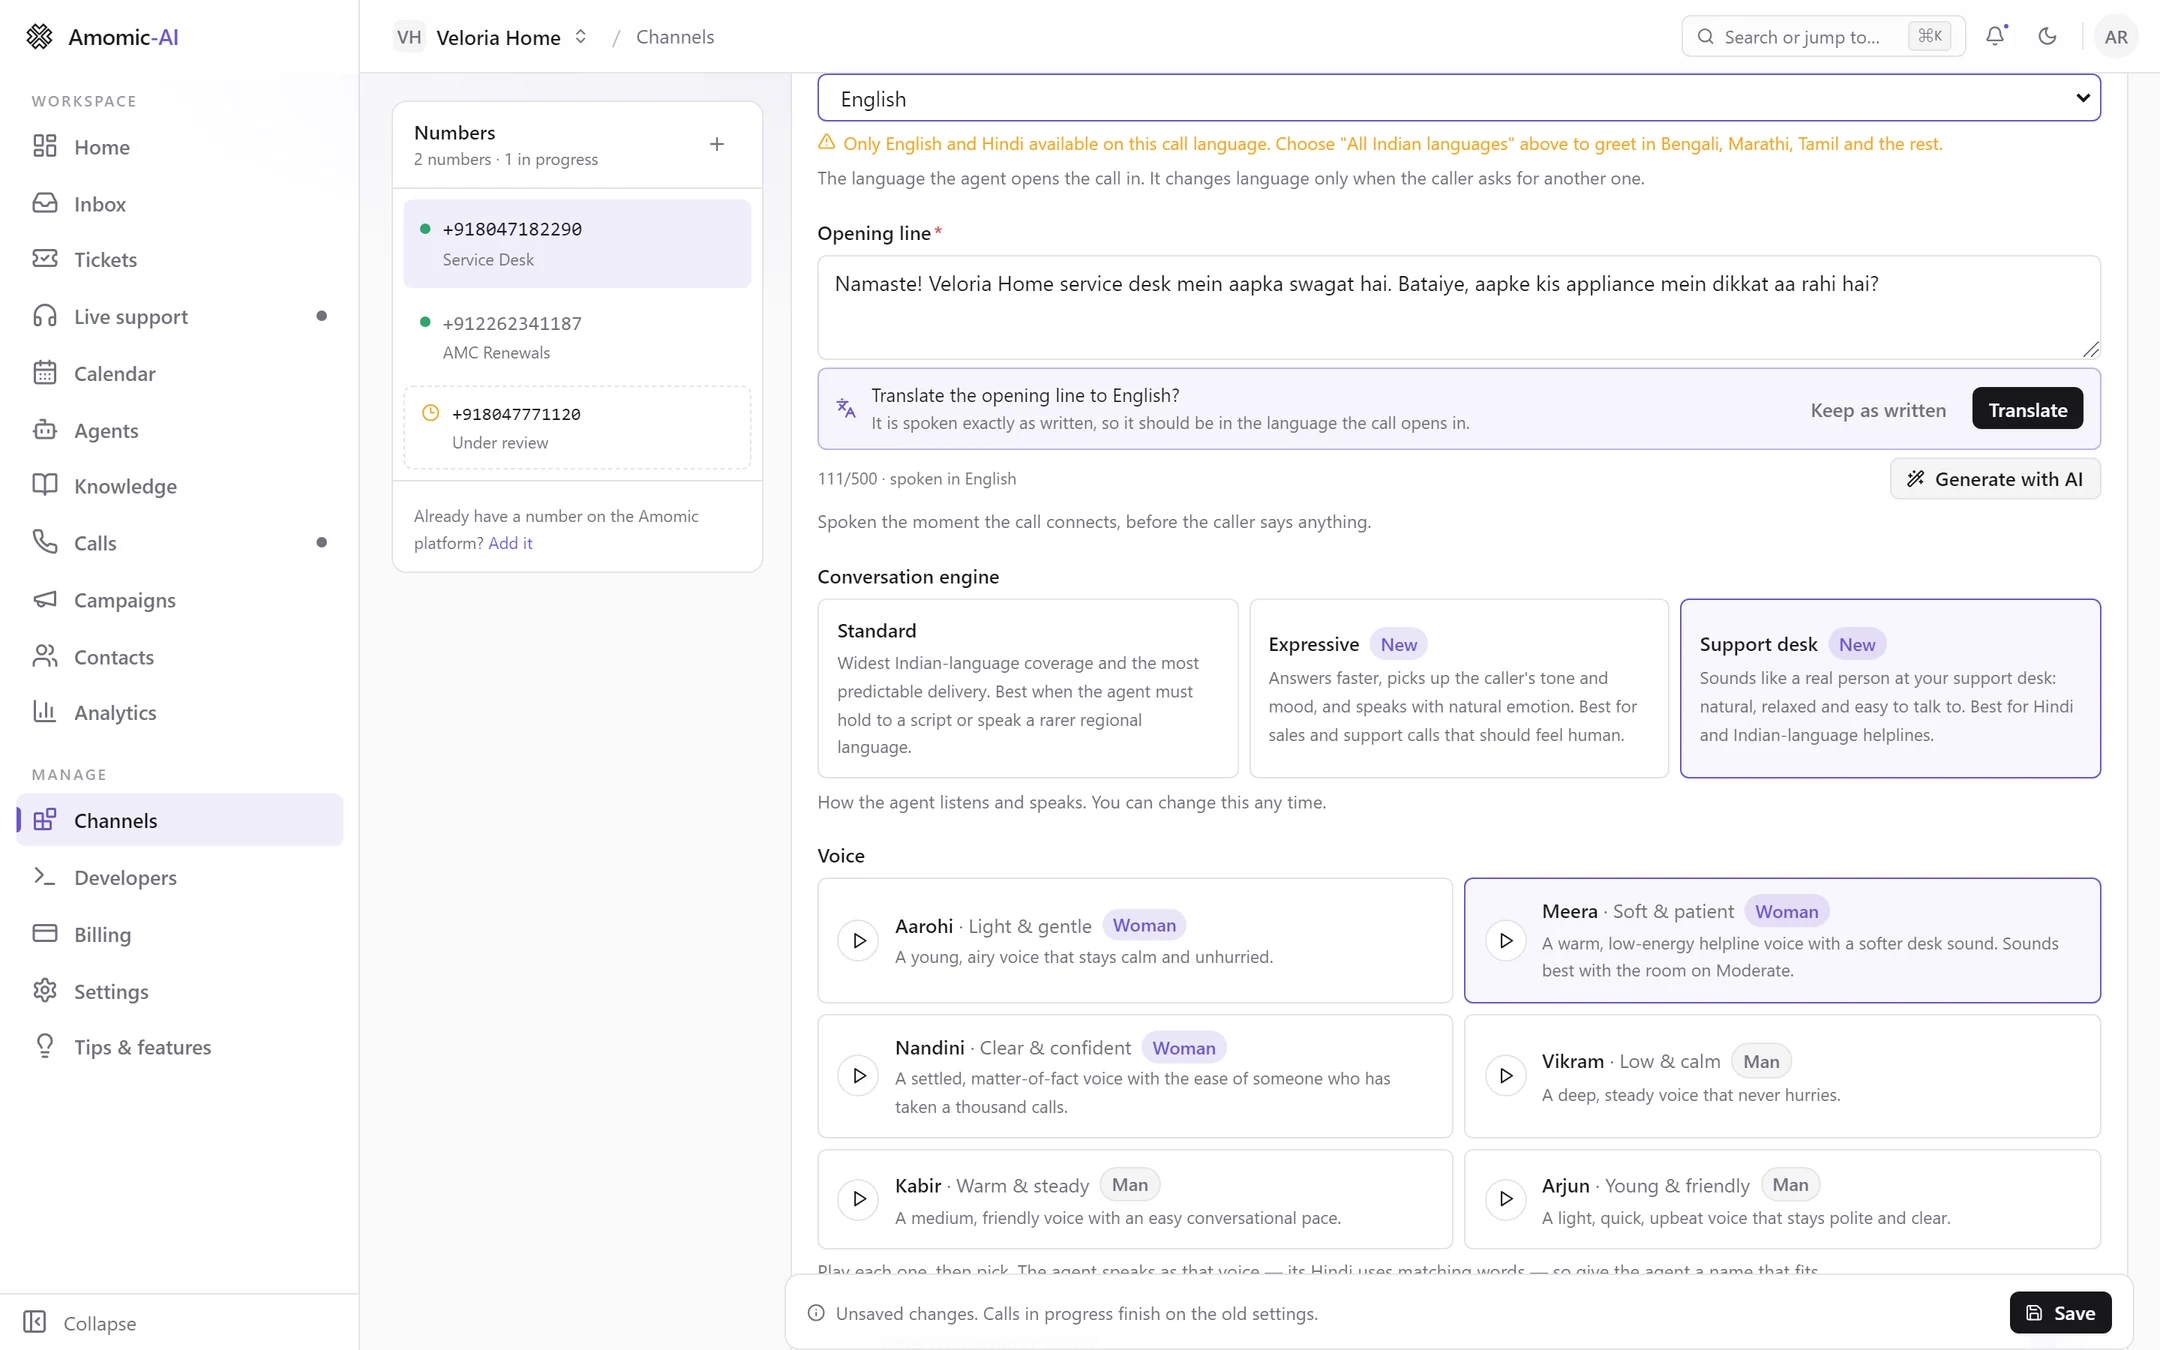Collapse the sidebar
The image size is (2160, 1350).
[80, 1323]
